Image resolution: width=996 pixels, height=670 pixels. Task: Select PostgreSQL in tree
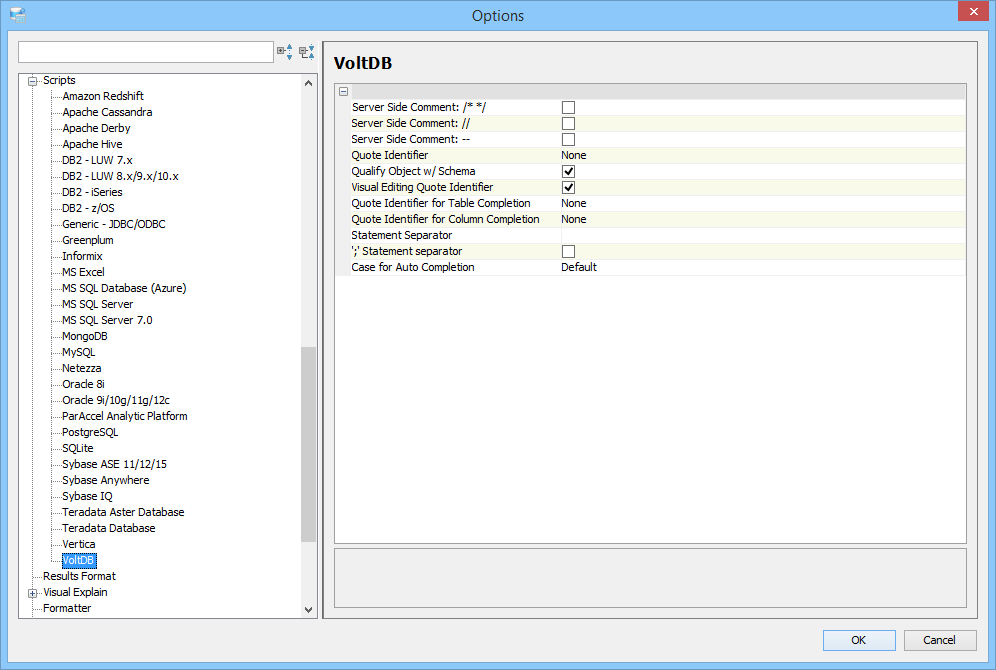[90, 432]
